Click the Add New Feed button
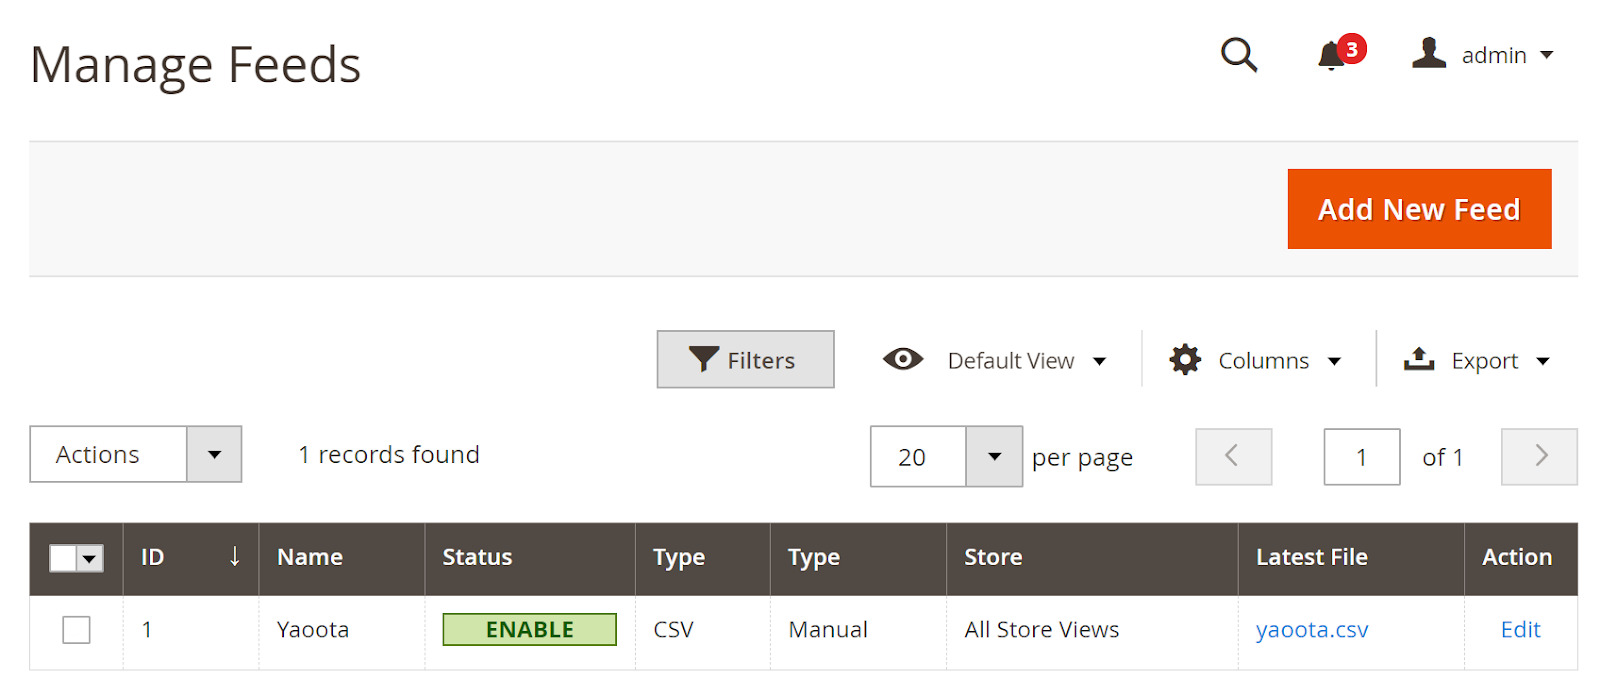 (1419, 209)
